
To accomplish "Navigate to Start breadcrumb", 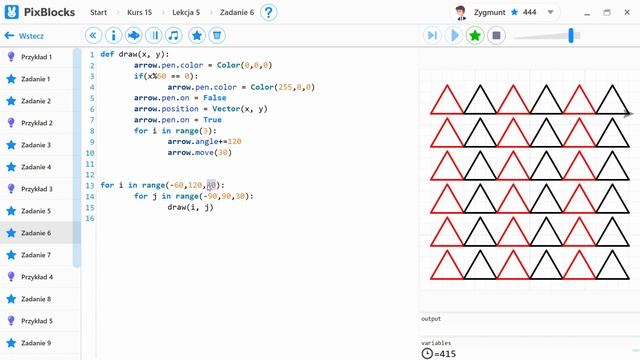I will 98,12.
